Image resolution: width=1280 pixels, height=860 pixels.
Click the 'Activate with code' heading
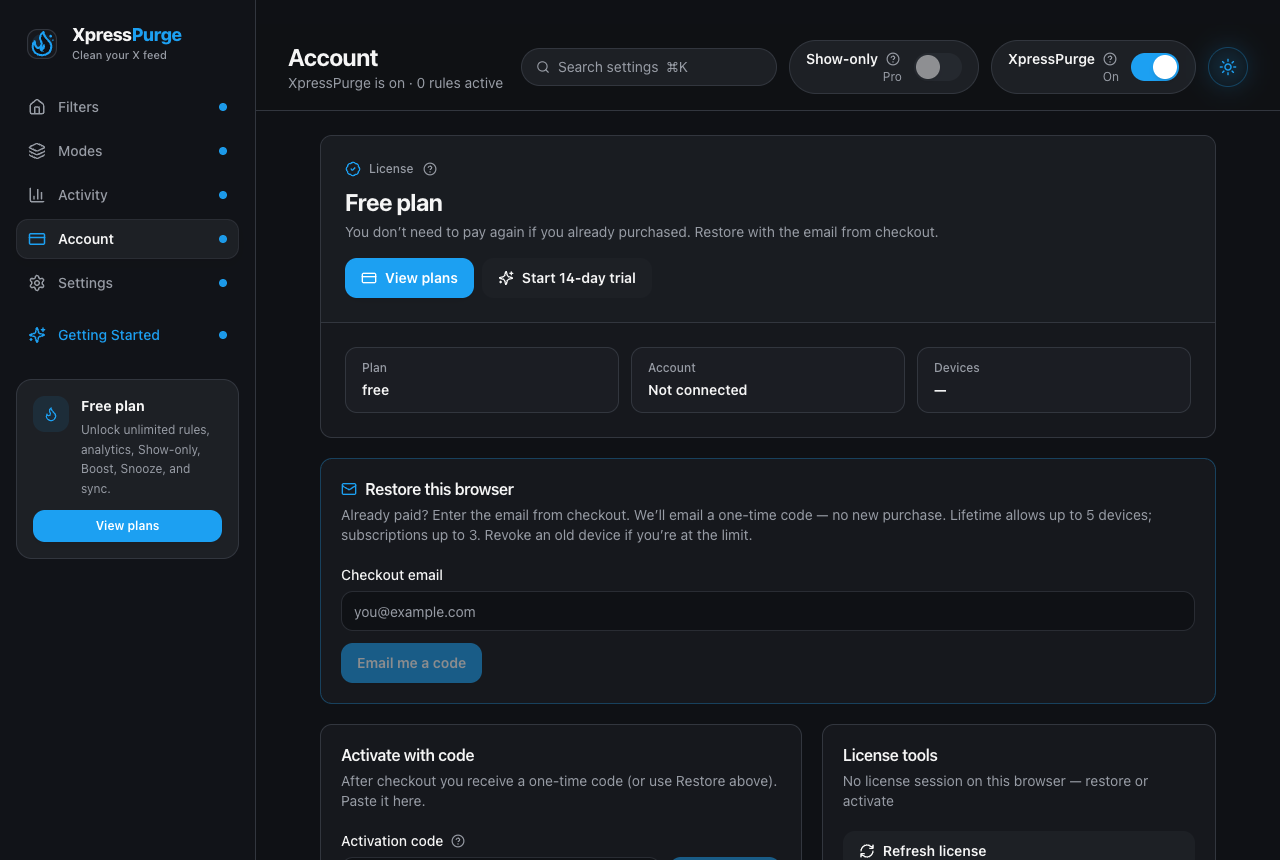coord(408,755)
